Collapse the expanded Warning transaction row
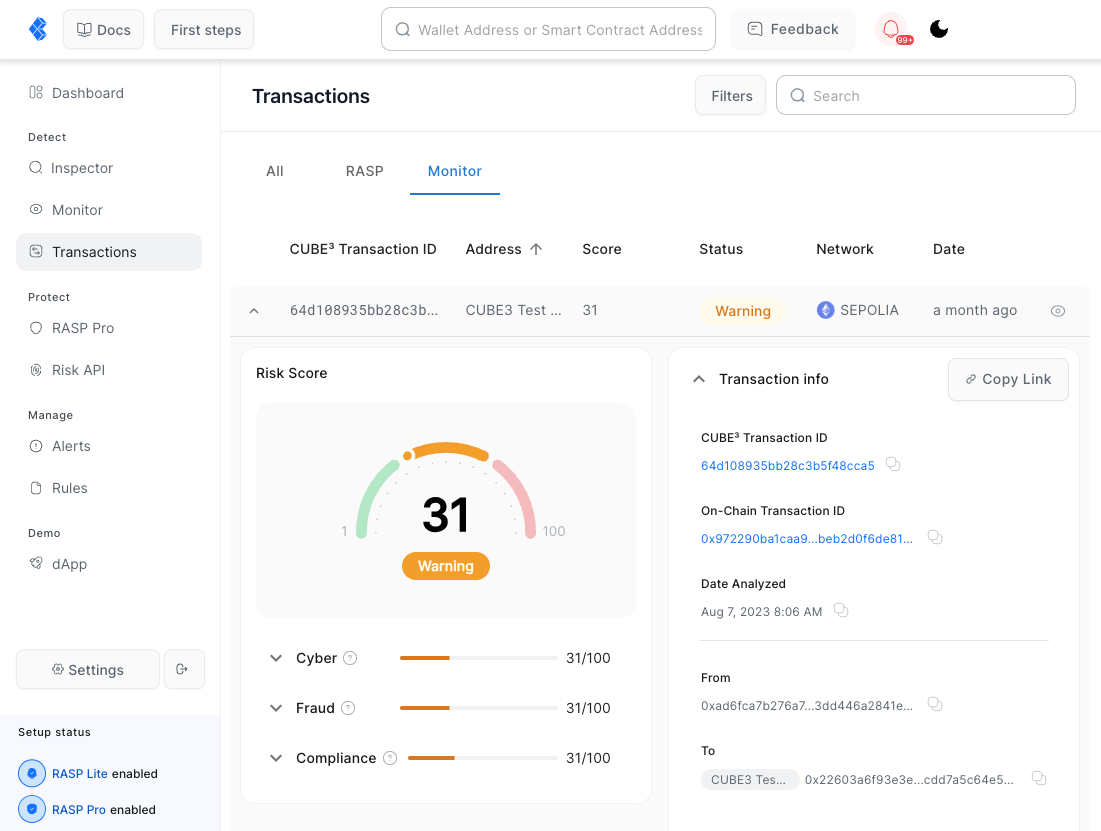 [253, 310]
